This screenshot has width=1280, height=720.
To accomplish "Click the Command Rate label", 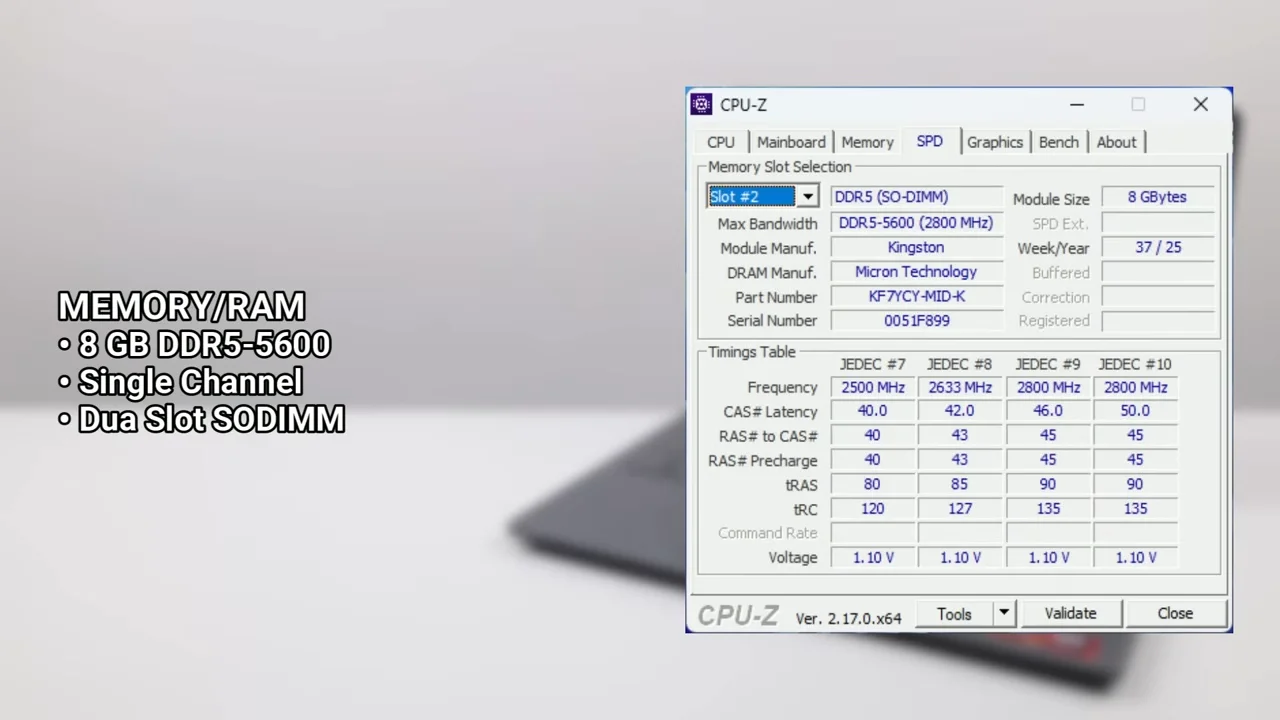I will (x=767, y=533).
